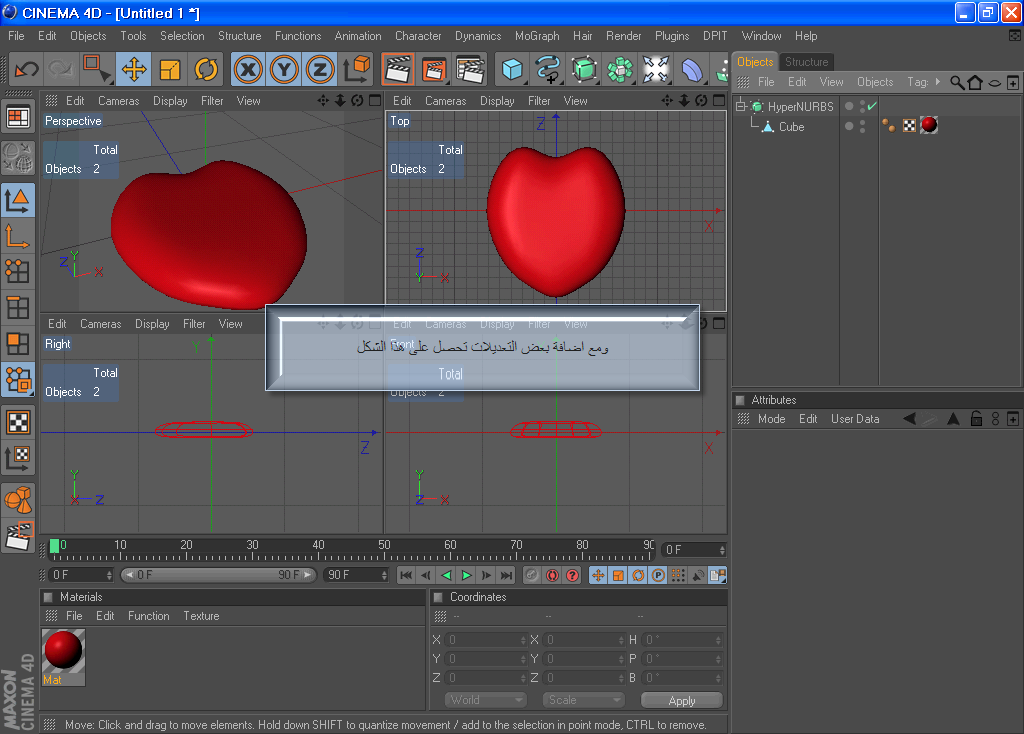Select the Live Selection tool
Screen dimensions: 1024x734
(97, 69)
